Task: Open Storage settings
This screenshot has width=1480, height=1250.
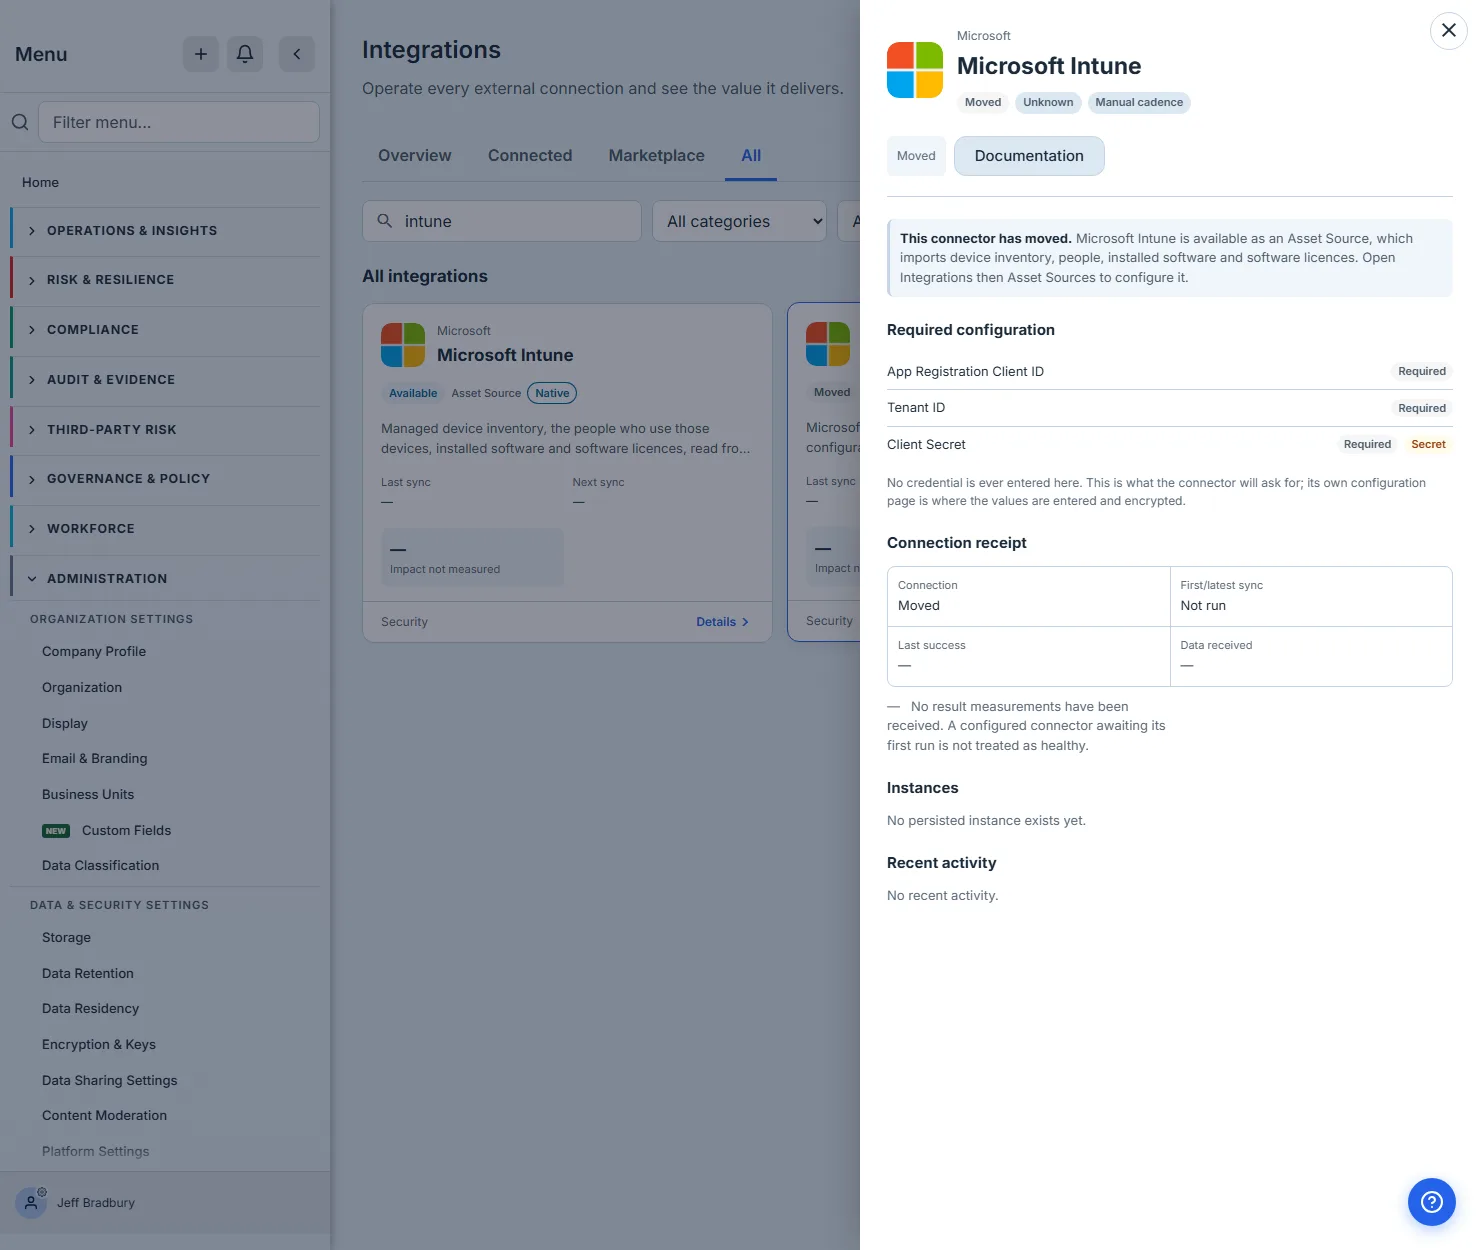Action: pos(67,938)
